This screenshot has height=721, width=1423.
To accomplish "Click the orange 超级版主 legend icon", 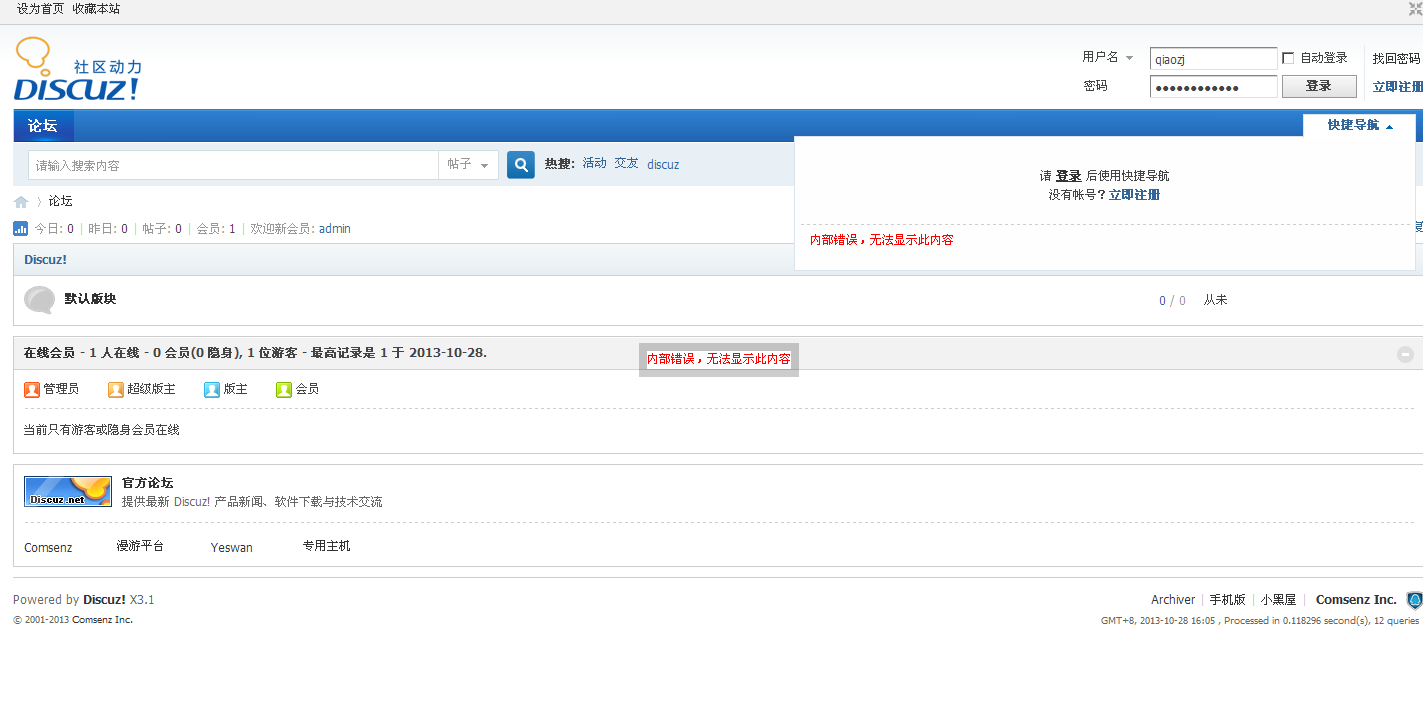I will 116,389.
